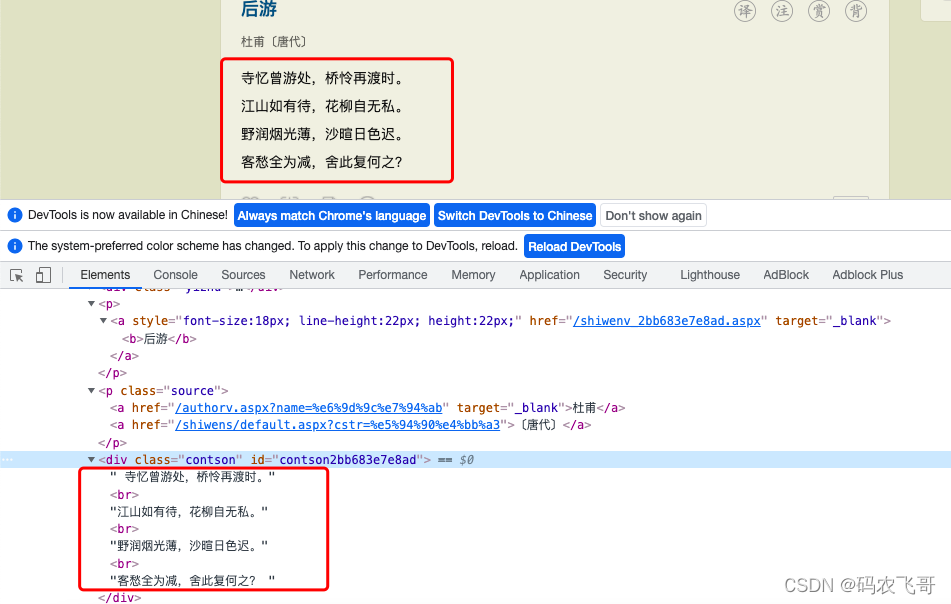Select the third <br> DOM line
The width and height of the screenshot is (951, 604).
[x=124, y=564]
